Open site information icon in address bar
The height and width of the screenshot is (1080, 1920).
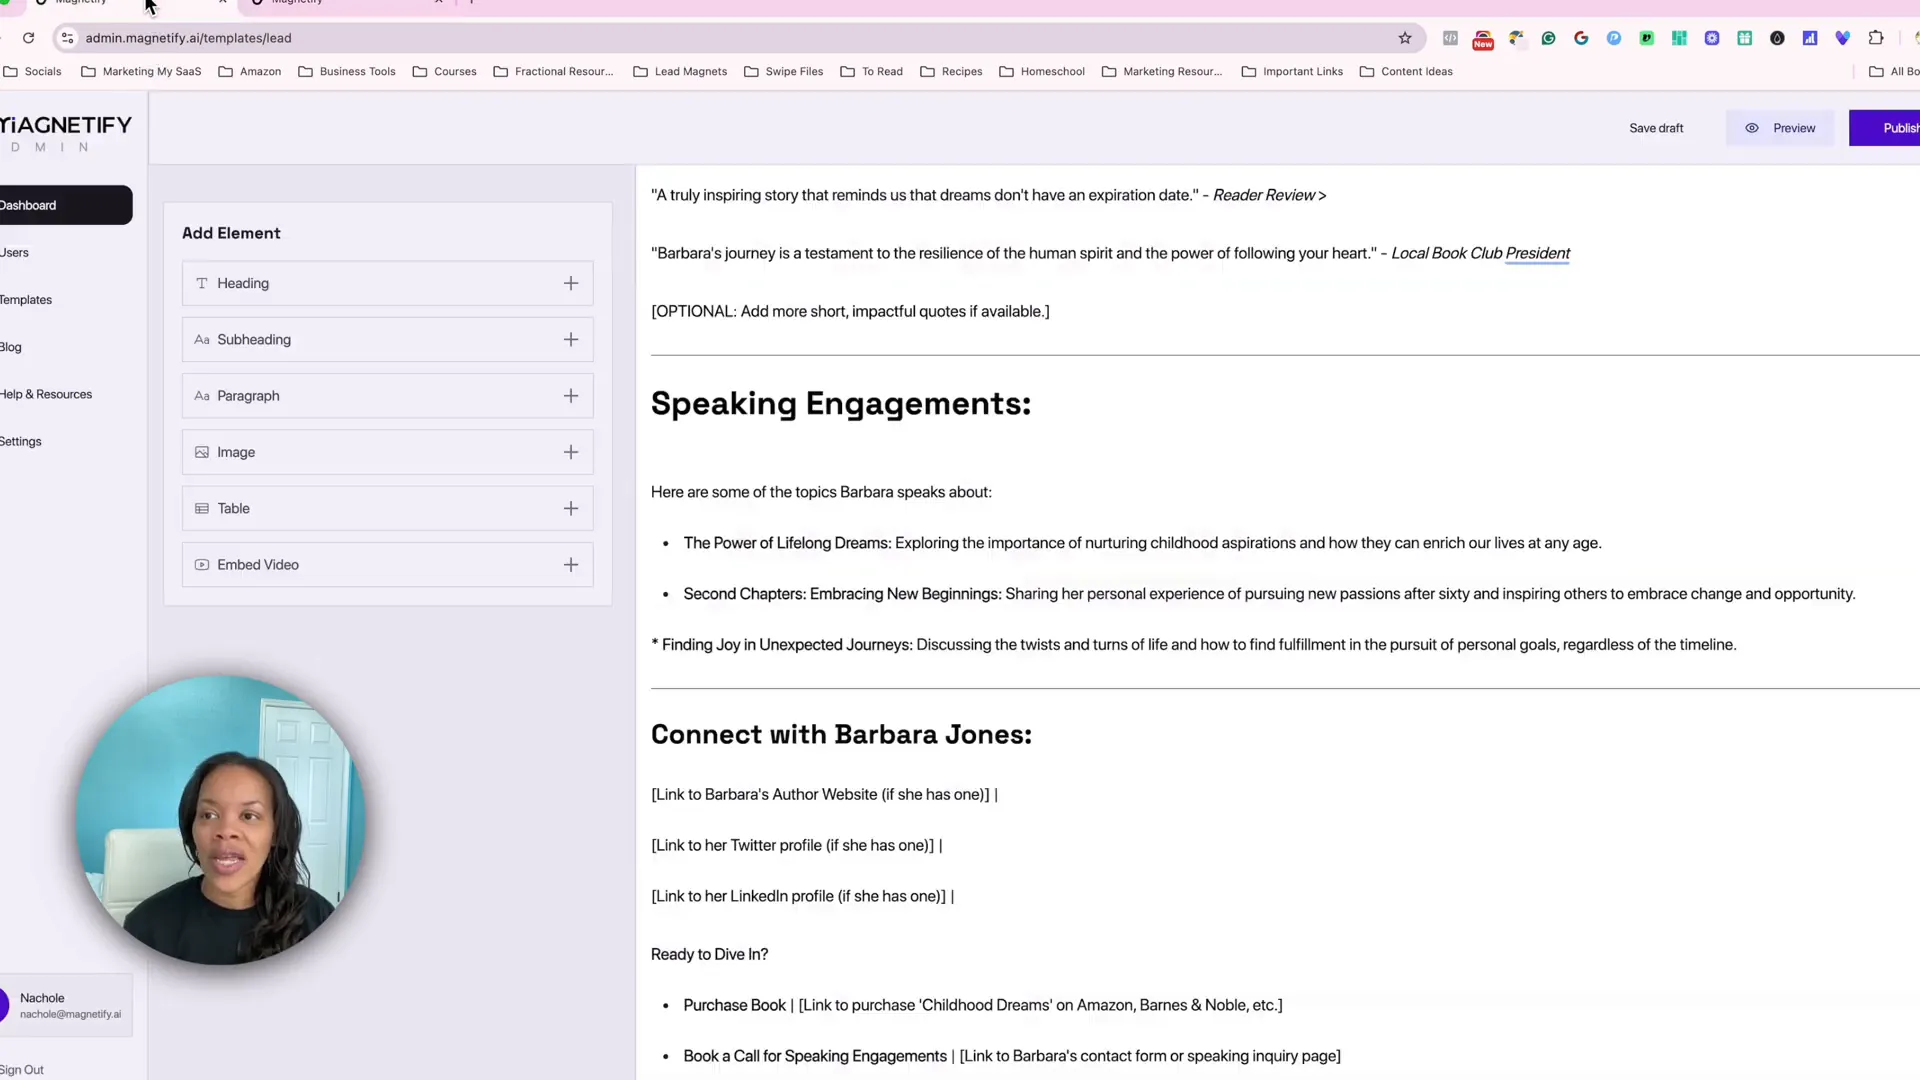click(67, 38)
